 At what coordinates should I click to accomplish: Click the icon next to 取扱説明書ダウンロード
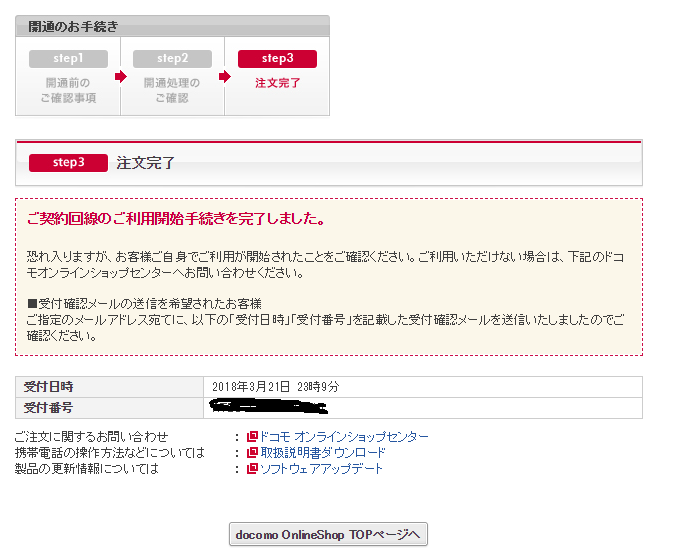(x=252, y=453)
